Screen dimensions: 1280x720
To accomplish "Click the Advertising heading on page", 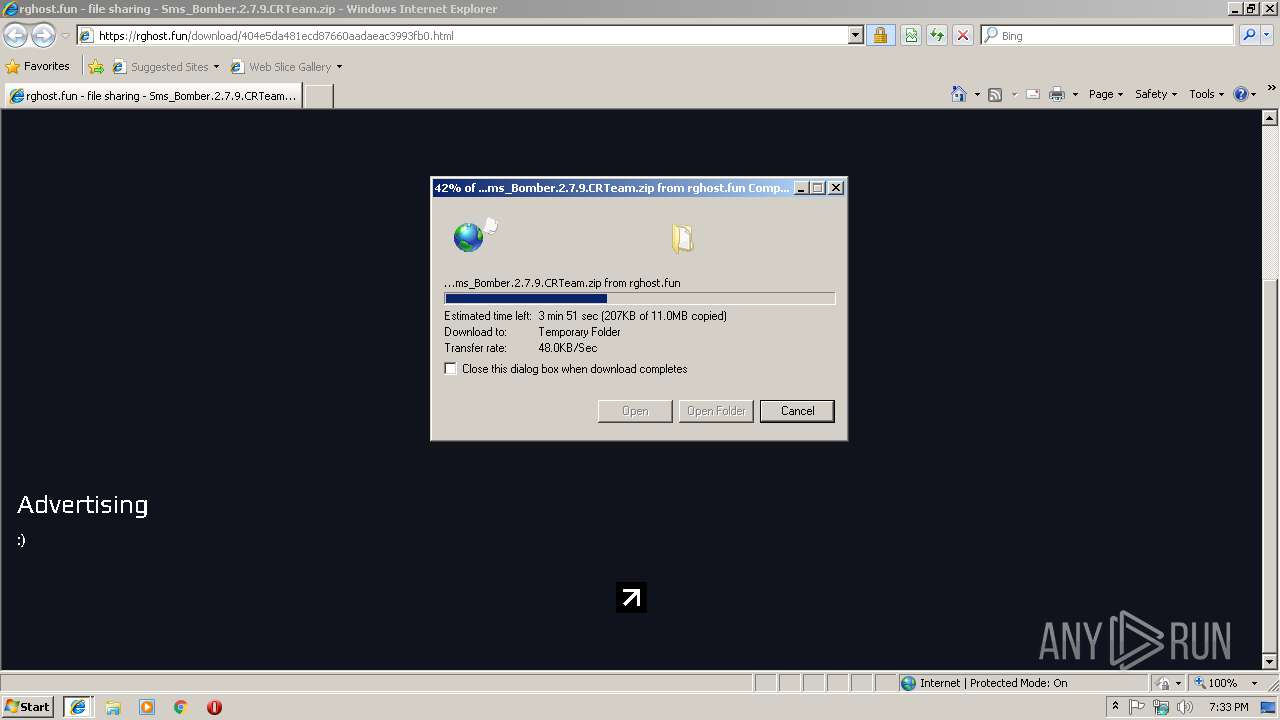I will [x=82, y=504].
